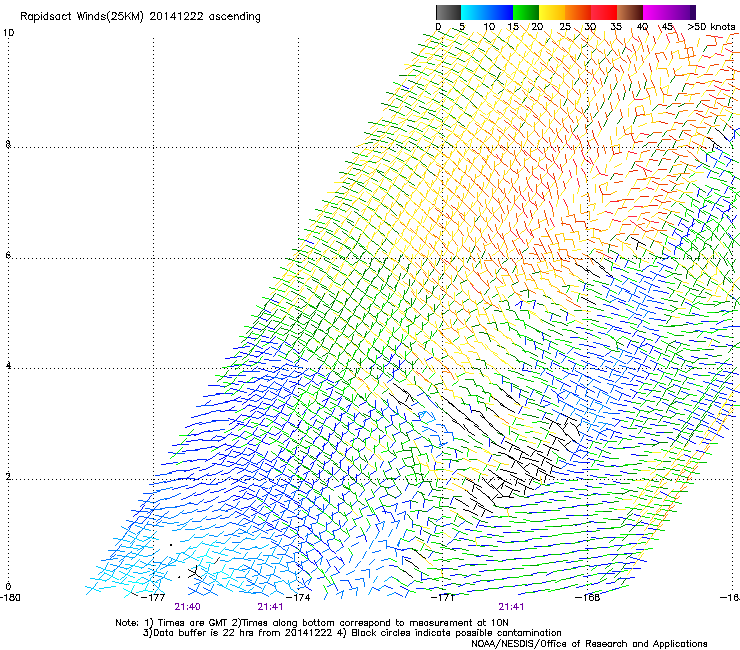Click the longitude axis label '-171'
This screenshot has width=740, height=650.
point(443,598)
